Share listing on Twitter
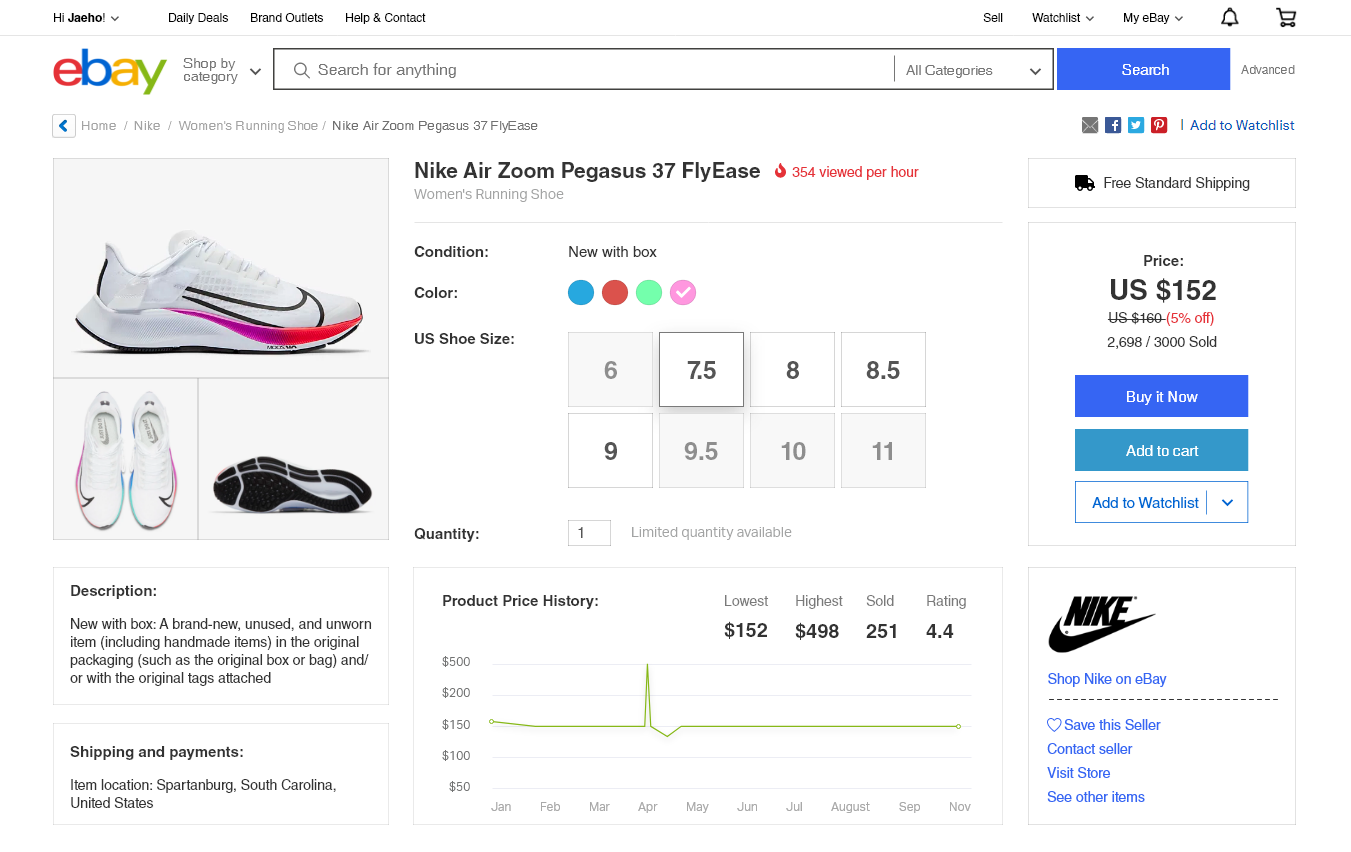The height and width of the screenshot is (852, 1351). tap(1136, 125)
